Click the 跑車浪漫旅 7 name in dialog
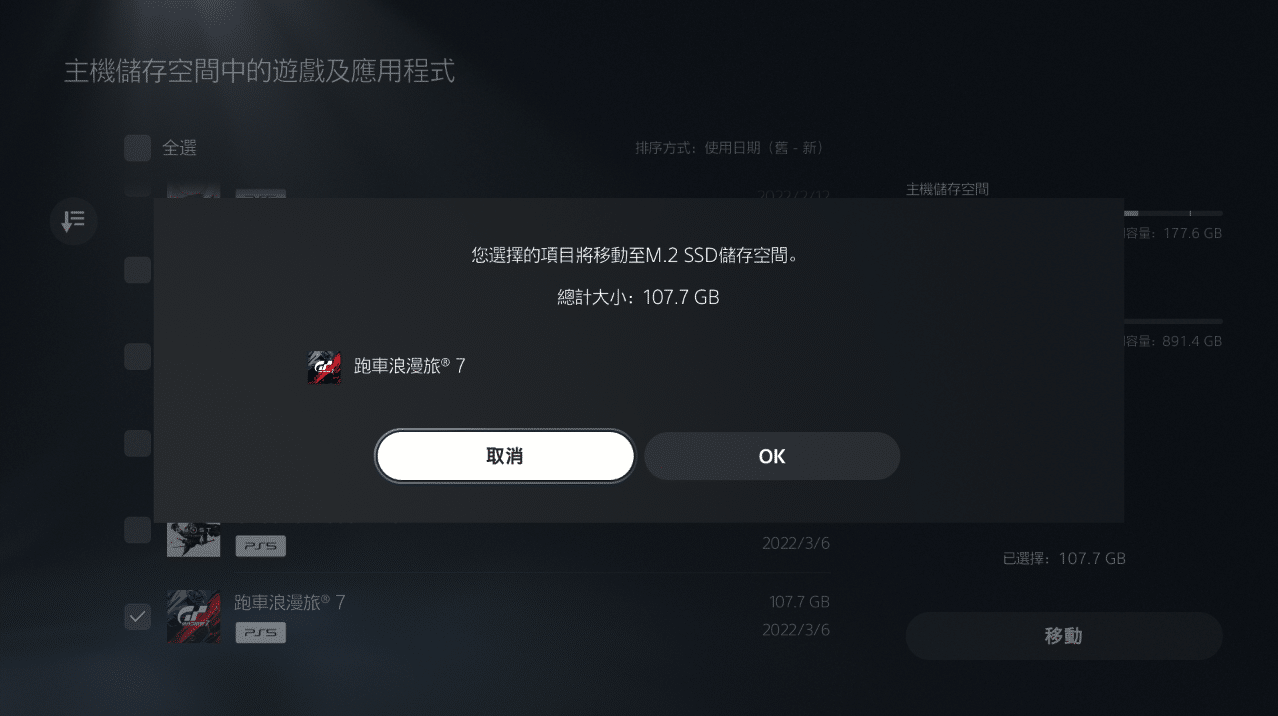The image size is (1278, 716). pyautogui.click(x=410, y=366)
